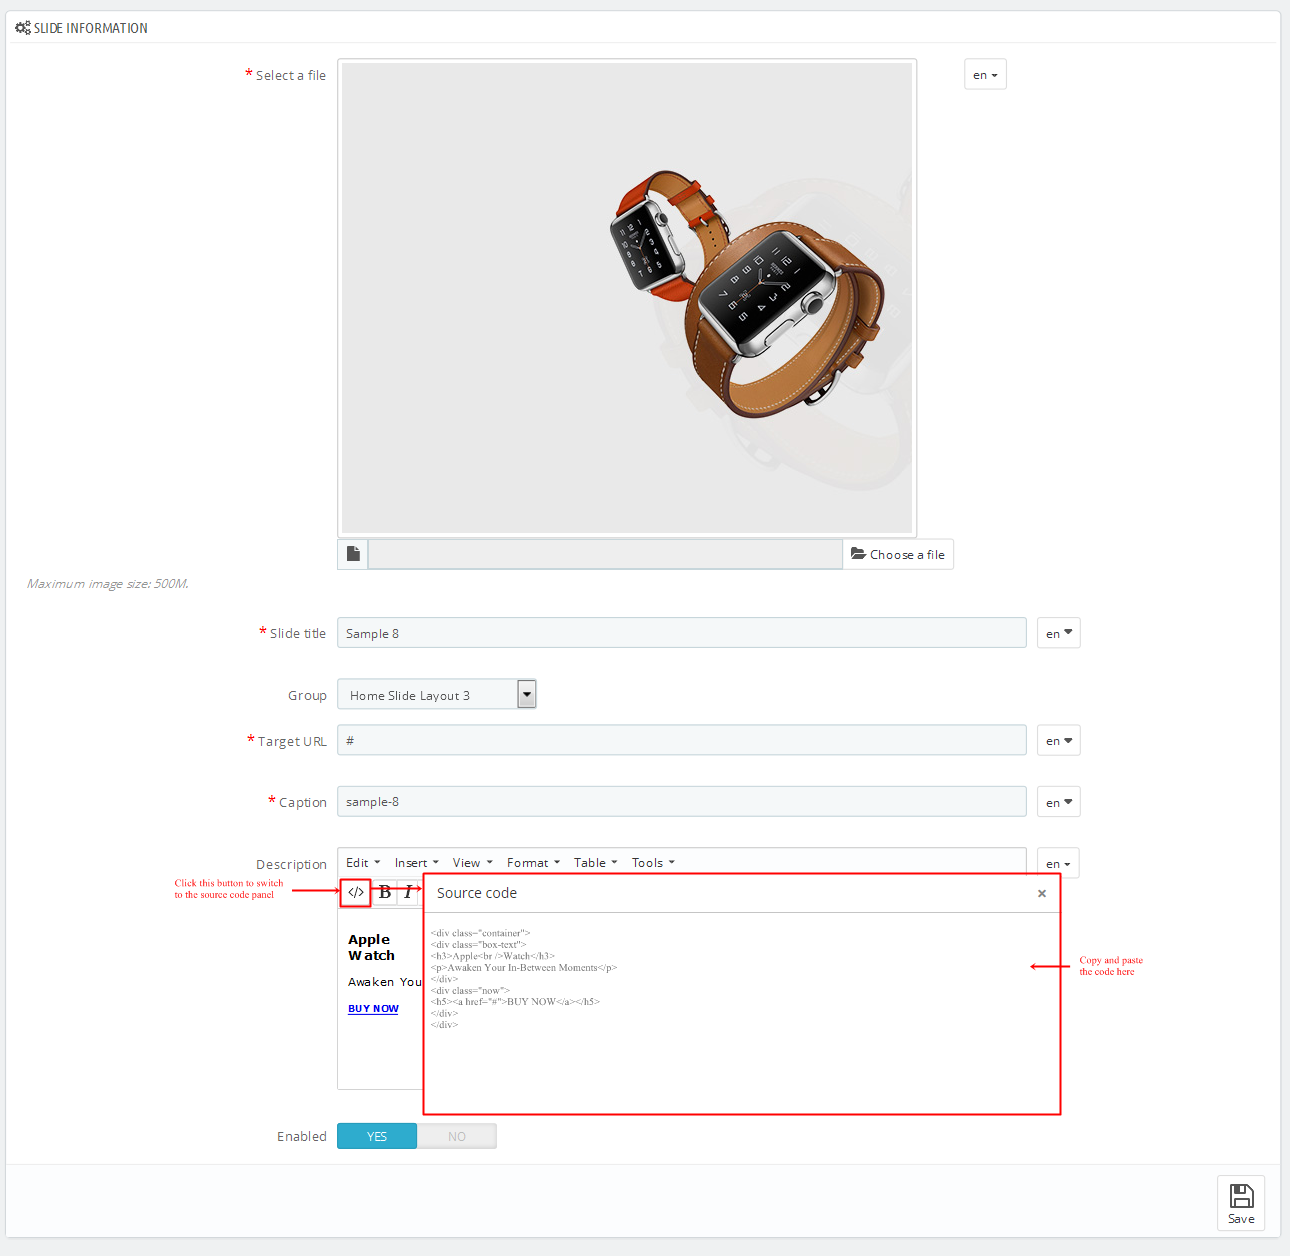This screenshot has height=1256, width=1290.
Task: Click the Choose a file button
Action: point(898,554)
